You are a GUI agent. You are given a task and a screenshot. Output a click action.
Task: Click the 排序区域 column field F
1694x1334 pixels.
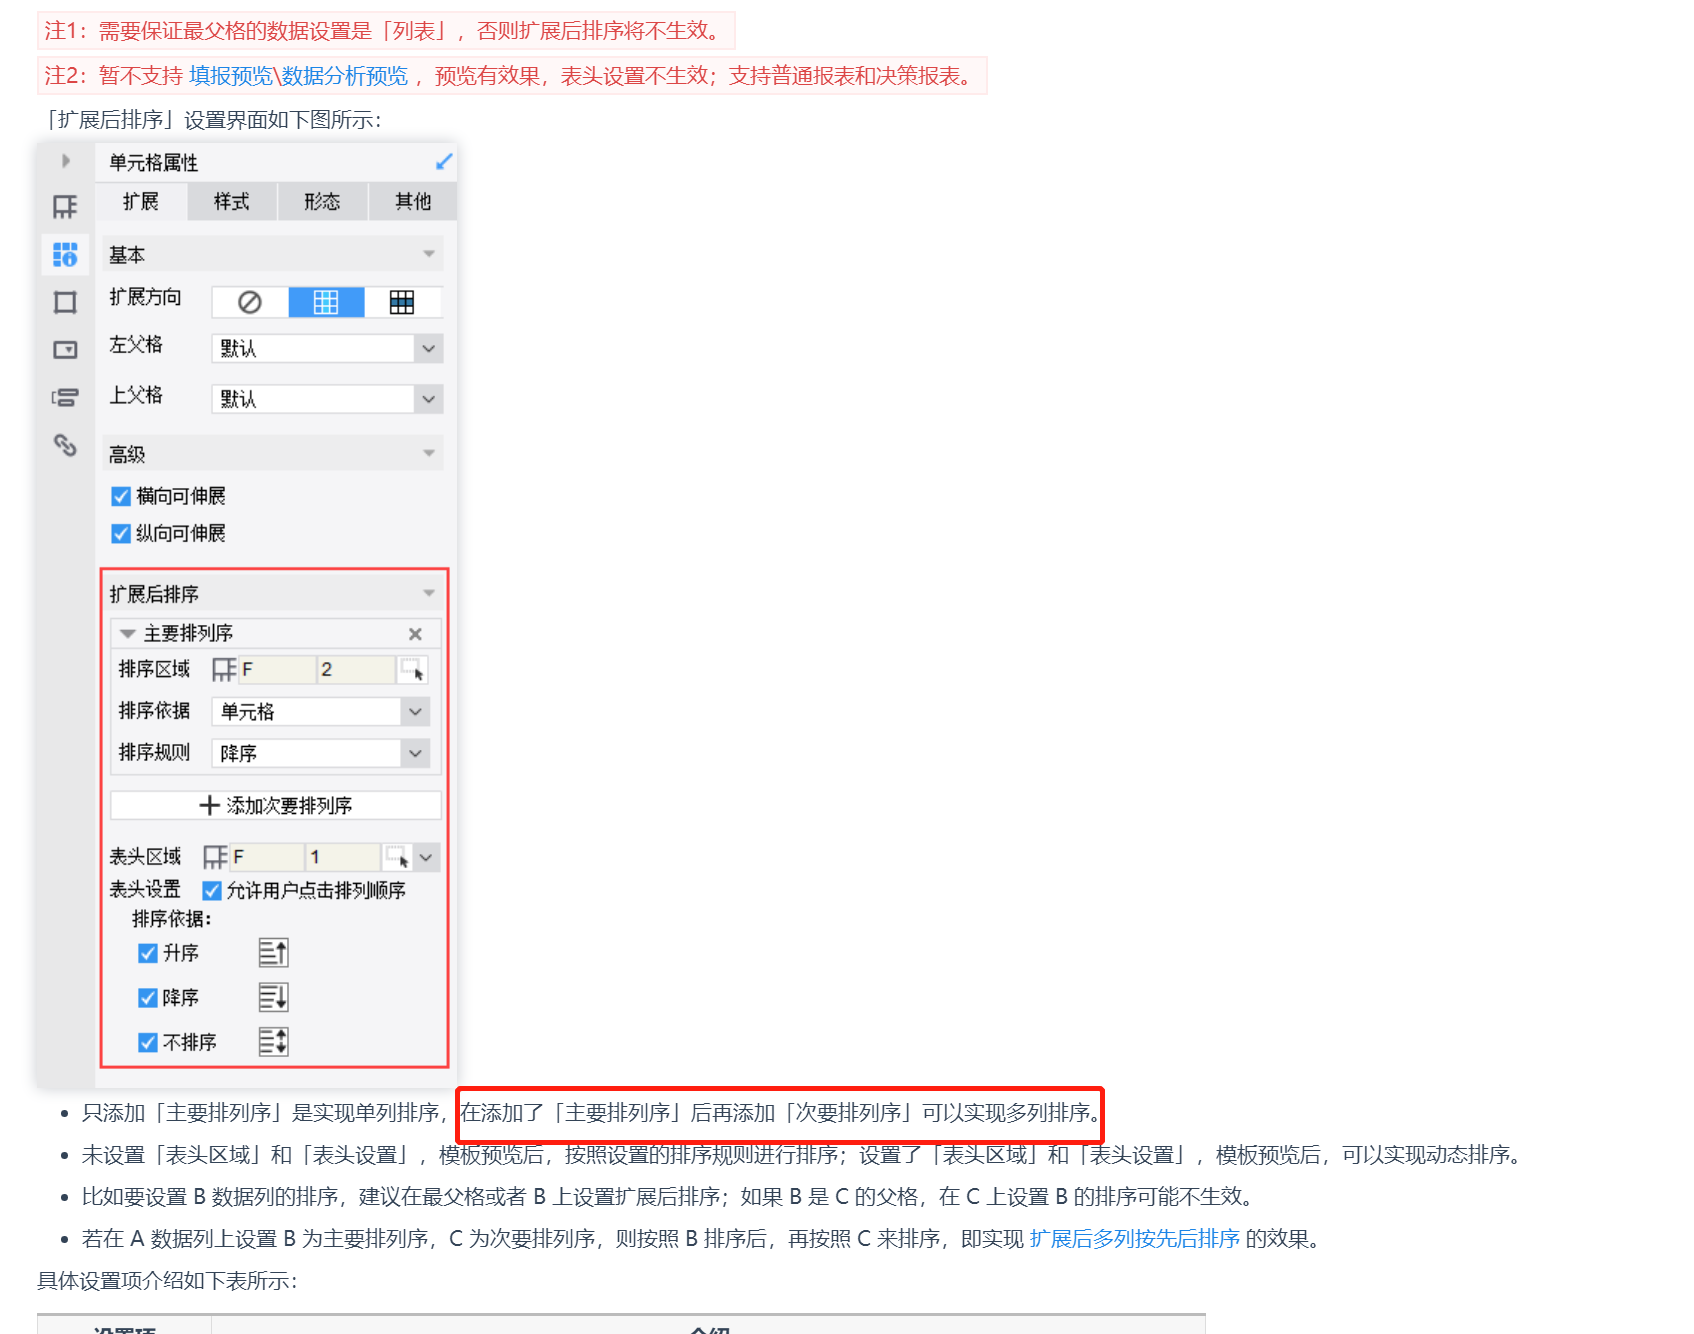(277, 670)
